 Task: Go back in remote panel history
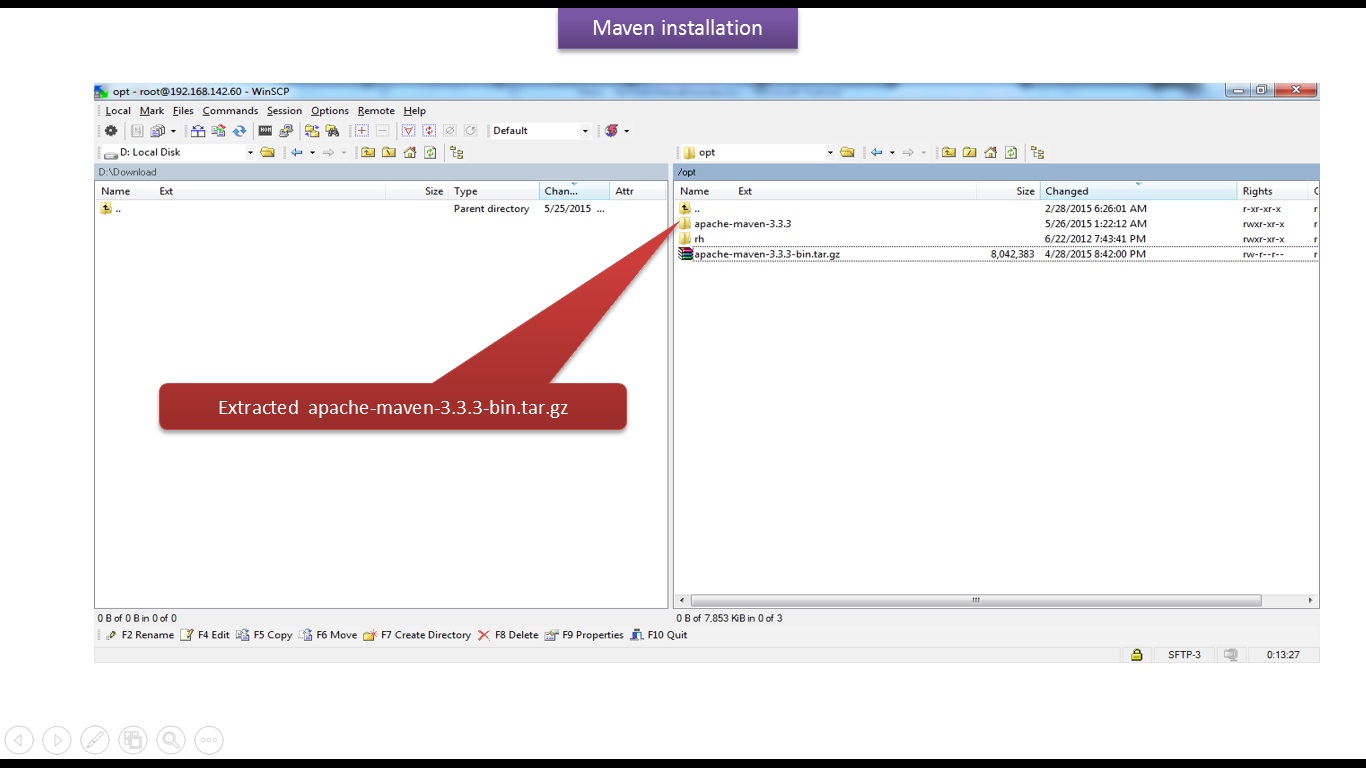coord(876,153)
